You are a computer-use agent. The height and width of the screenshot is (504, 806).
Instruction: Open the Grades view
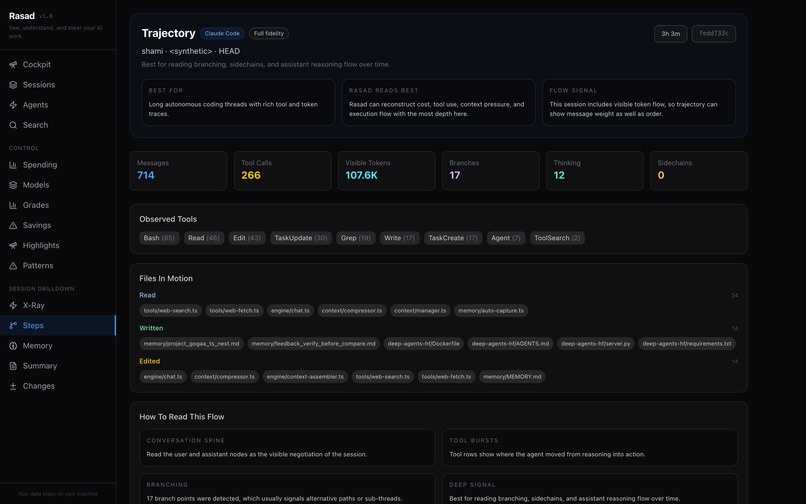(58, 205)
